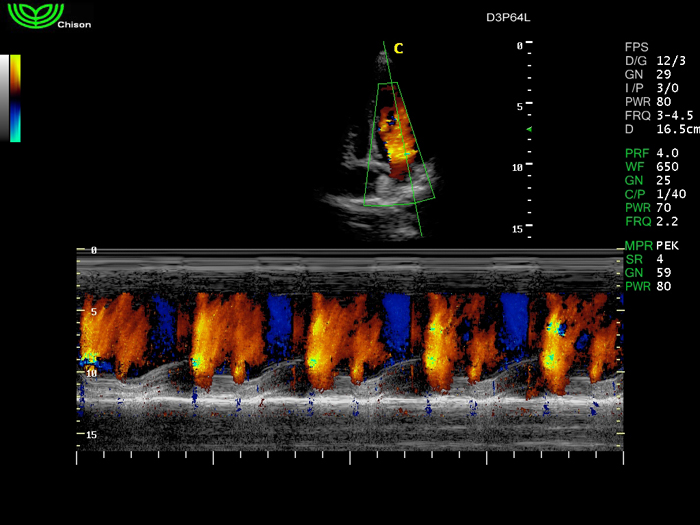Click the yellow C orientation marker

click(398, 48)
